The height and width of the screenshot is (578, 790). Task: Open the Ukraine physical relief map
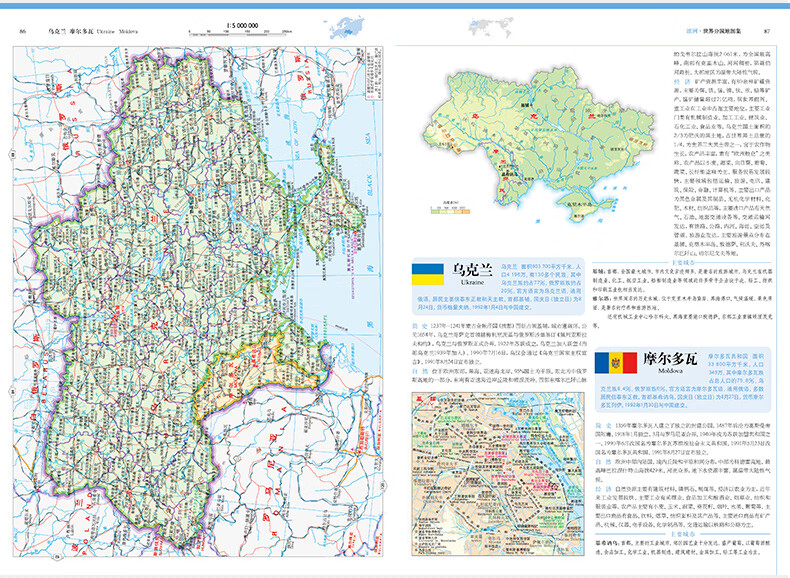point(540,146)
